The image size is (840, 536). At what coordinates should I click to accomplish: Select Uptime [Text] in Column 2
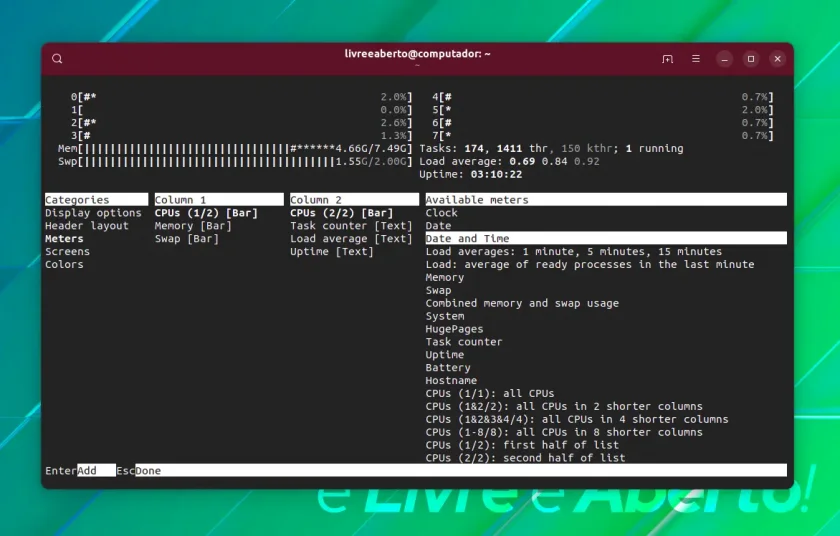pyautogui.click(x=332, y=251)
